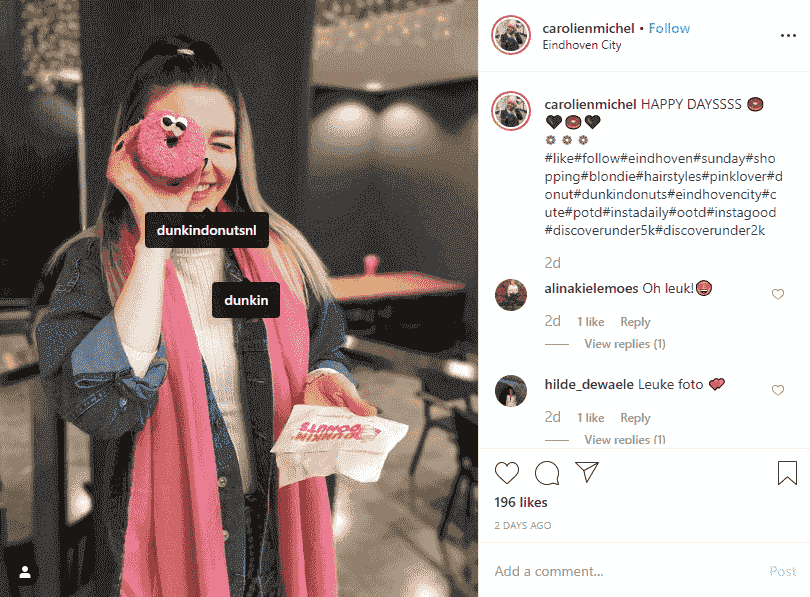The image size is (810, 597).
Task: Open the Eindhoven City location link
Action: tap(582, 45)
